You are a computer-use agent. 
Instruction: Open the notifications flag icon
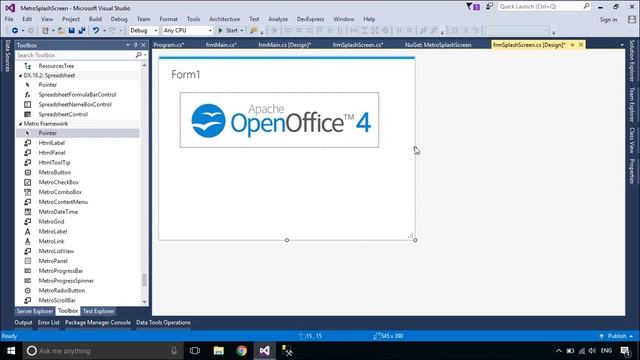click(473, 7)
